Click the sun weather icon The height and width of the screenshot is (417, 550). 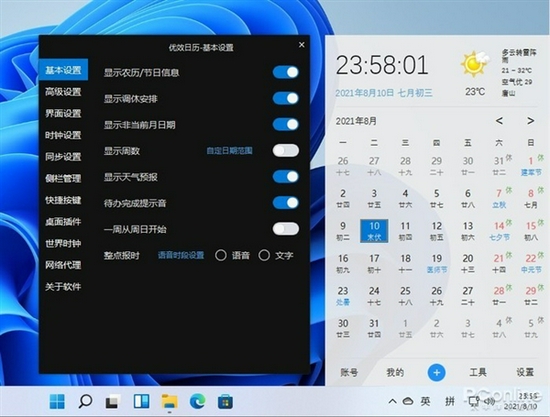point(474,64)
